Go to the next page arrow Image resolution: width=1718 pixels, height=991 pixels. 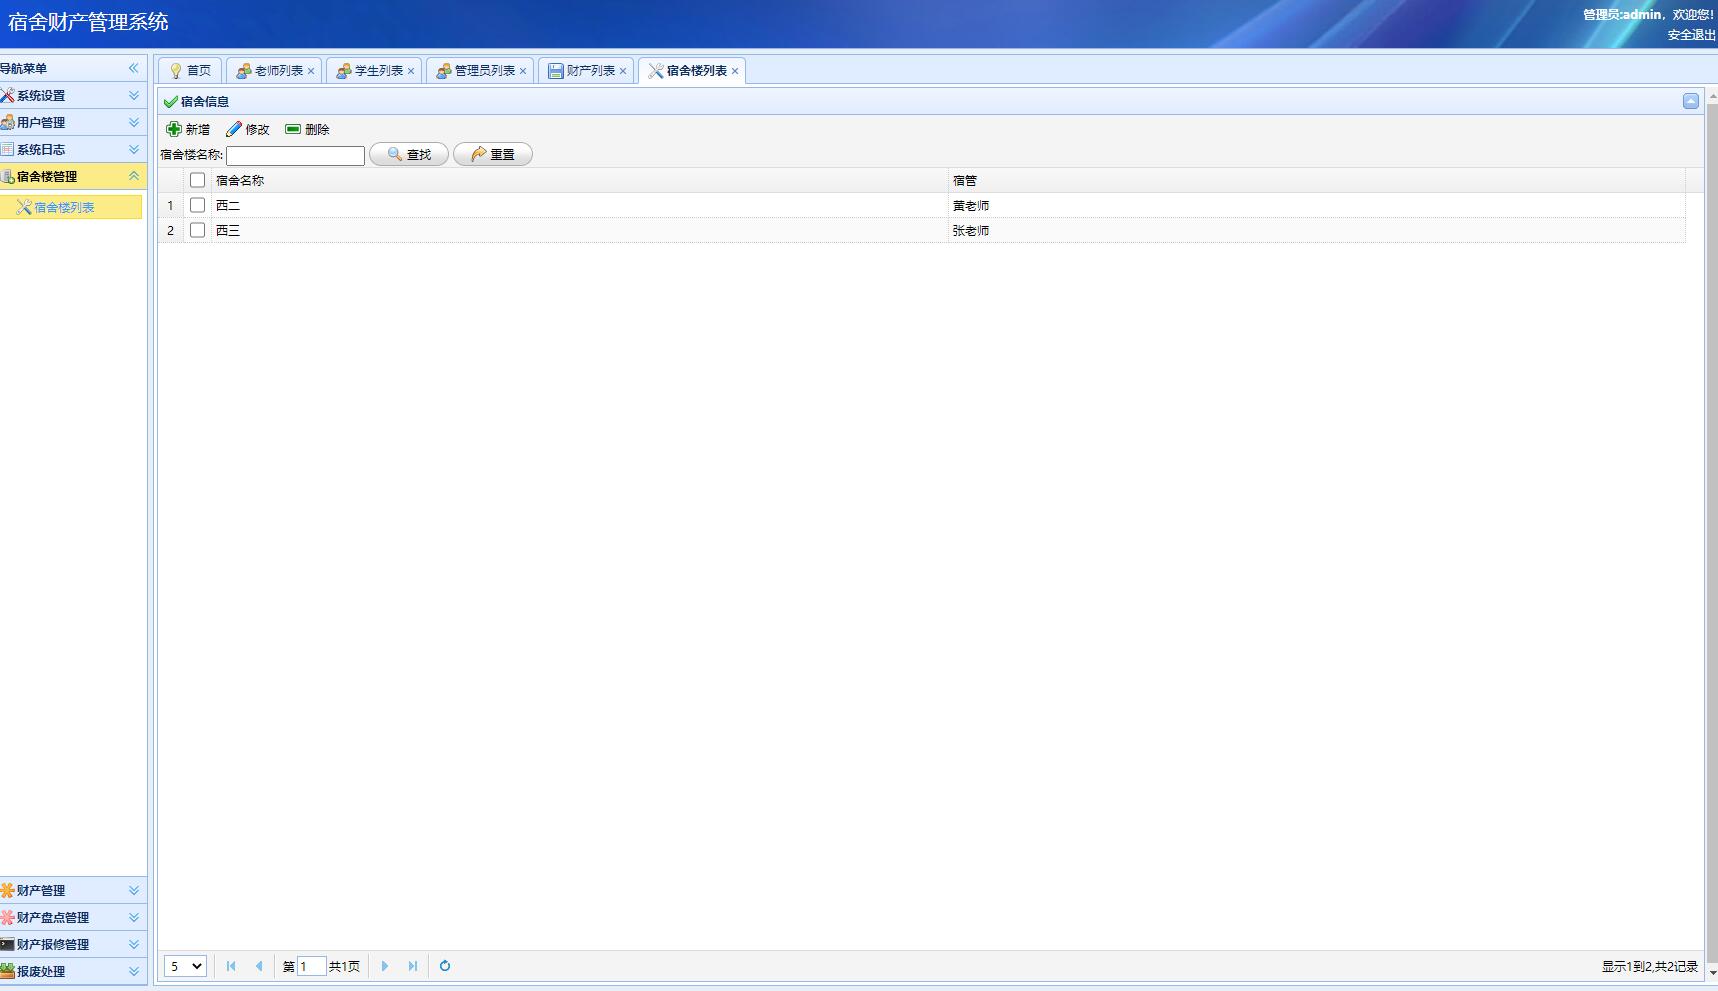(385, 966)
